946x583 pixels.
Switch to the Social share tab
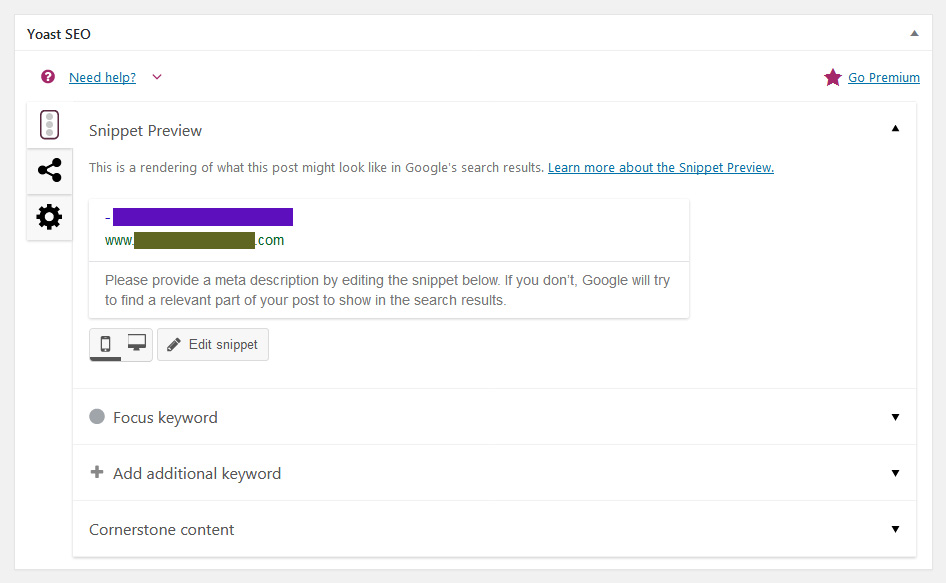pyautogui.click(x=49, y=170)
